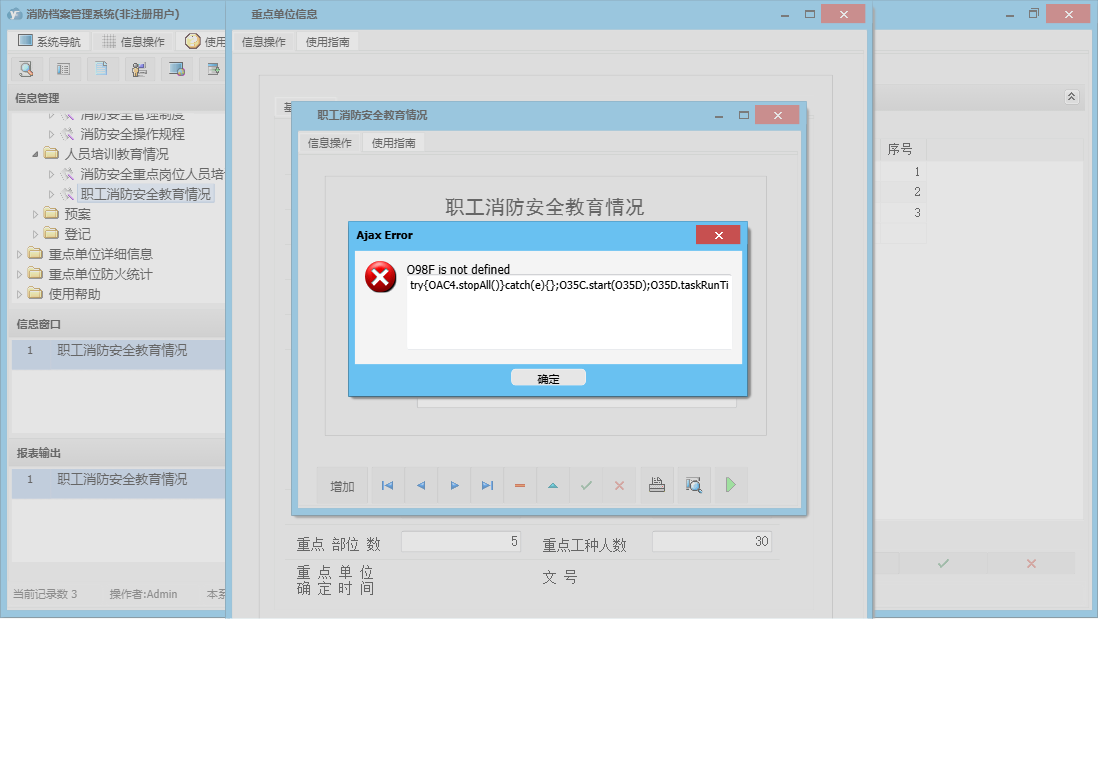Viewport: 1098px width, 762px height.
Task: Select the person-shaped toolbar icon
Action: [139, 69]
